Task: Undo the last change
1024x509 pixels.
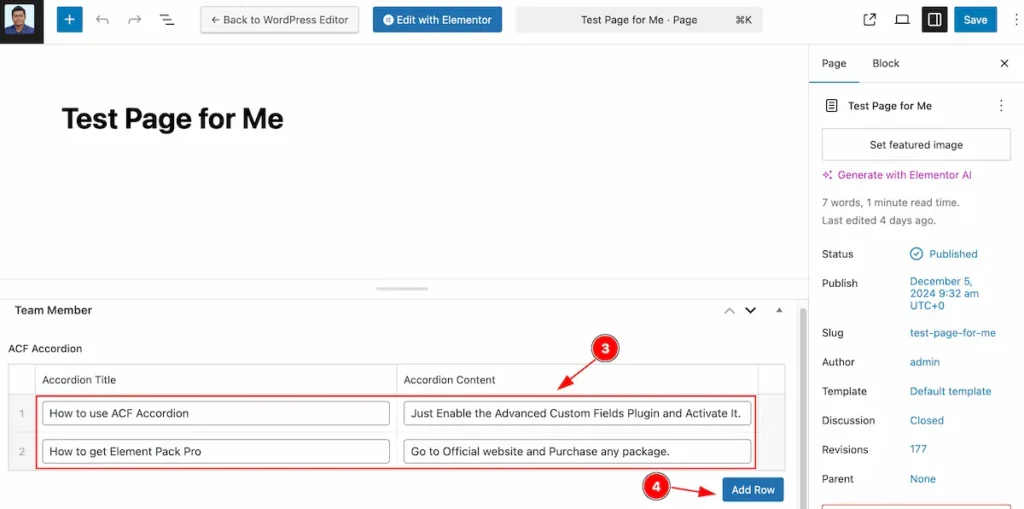Action: pyautogui.click(x=102, y=20)
